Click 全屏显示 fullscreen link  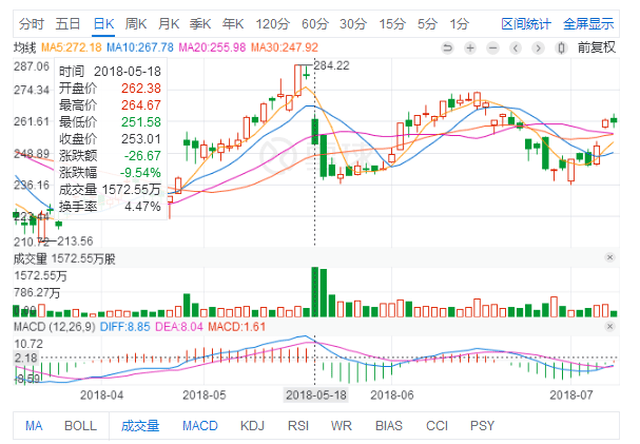click(x=589, y=24)
